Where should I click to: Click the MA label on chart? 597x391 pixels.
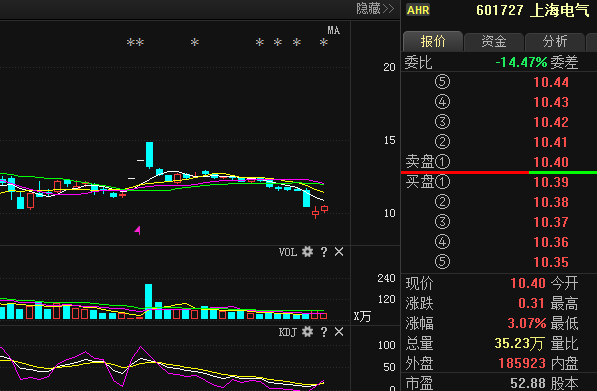(334, 30)
